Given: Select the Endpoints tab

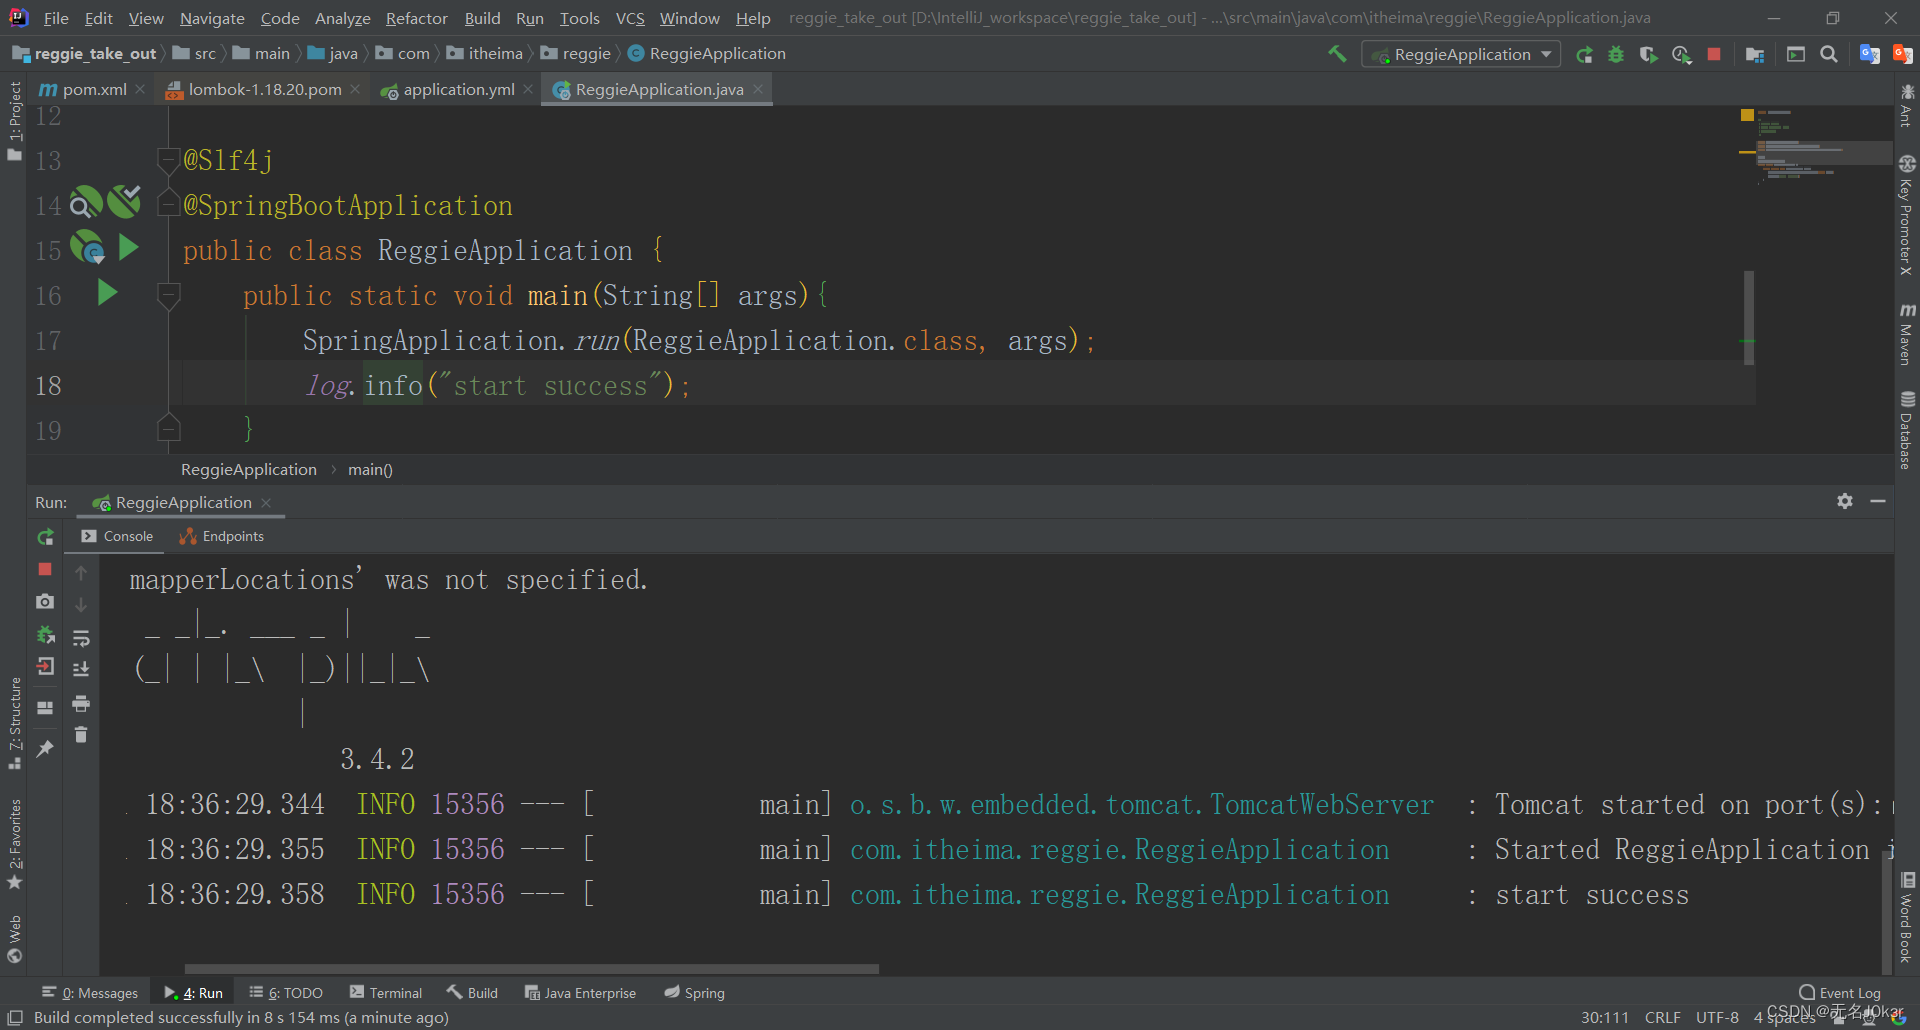Looking at the screenshot, I should [222, 536].
